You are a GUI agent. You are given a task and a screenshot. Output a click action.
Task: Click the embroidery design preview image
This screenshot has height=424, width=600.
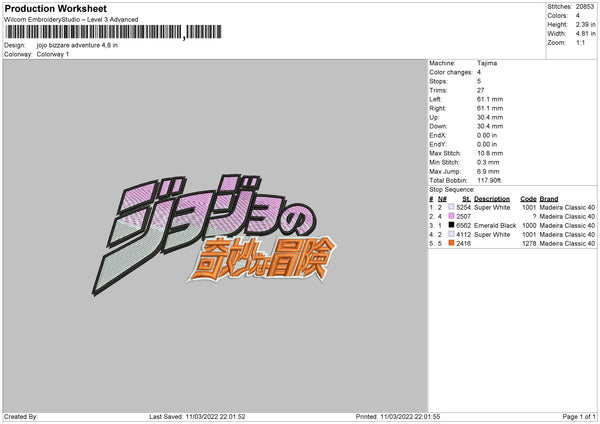coord(214,235)
